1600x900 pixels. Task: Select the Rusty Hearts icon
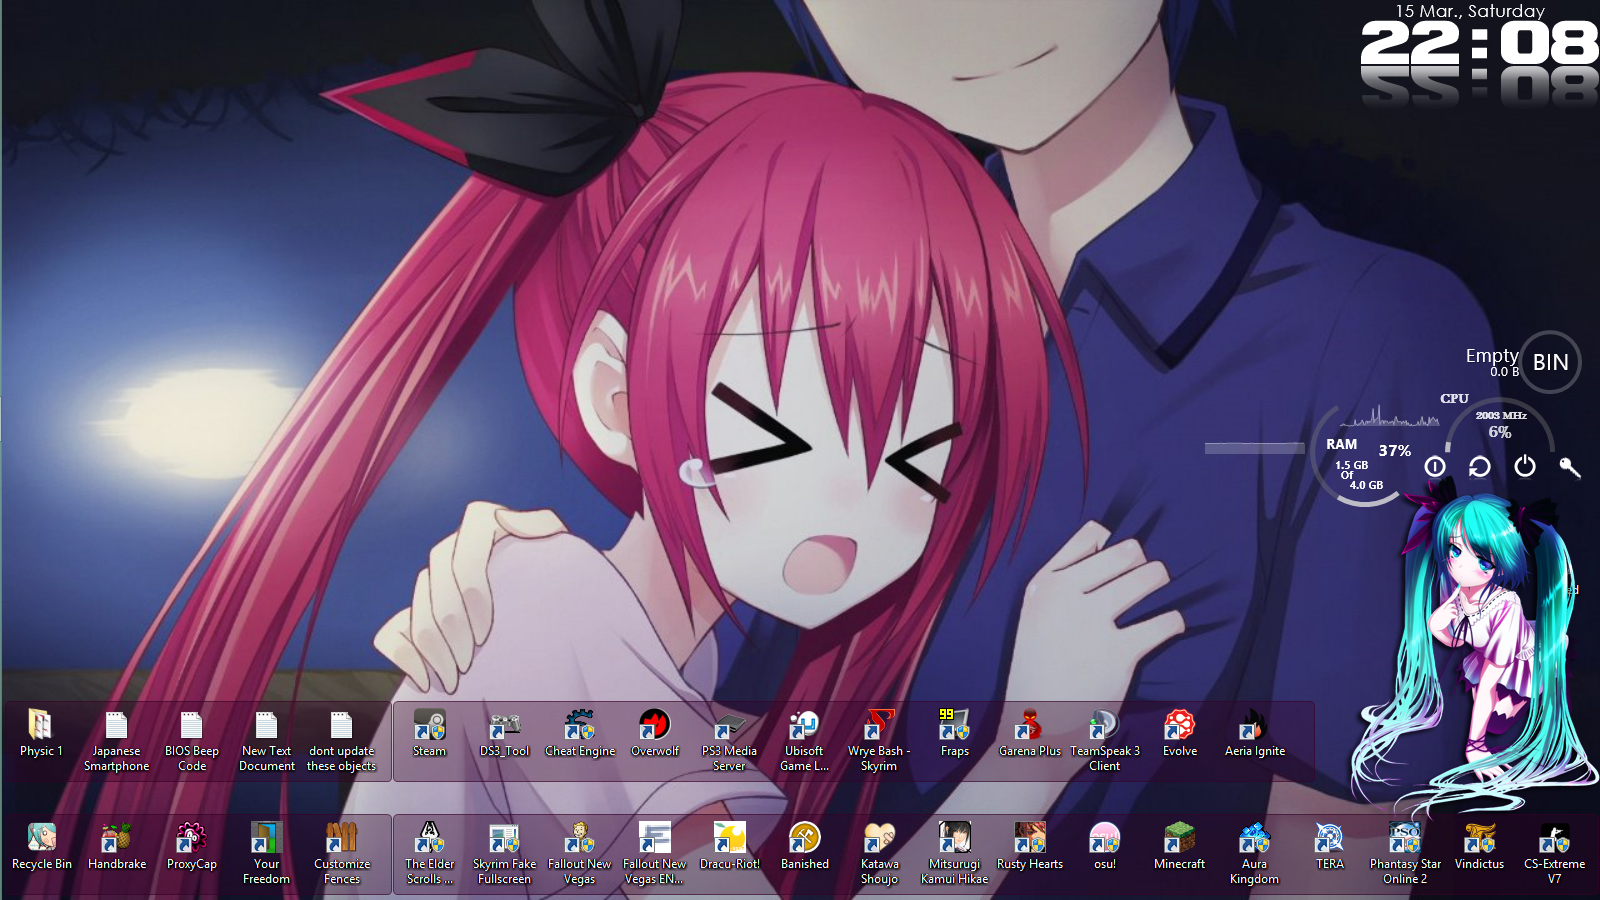click(x=1030, y=846)
